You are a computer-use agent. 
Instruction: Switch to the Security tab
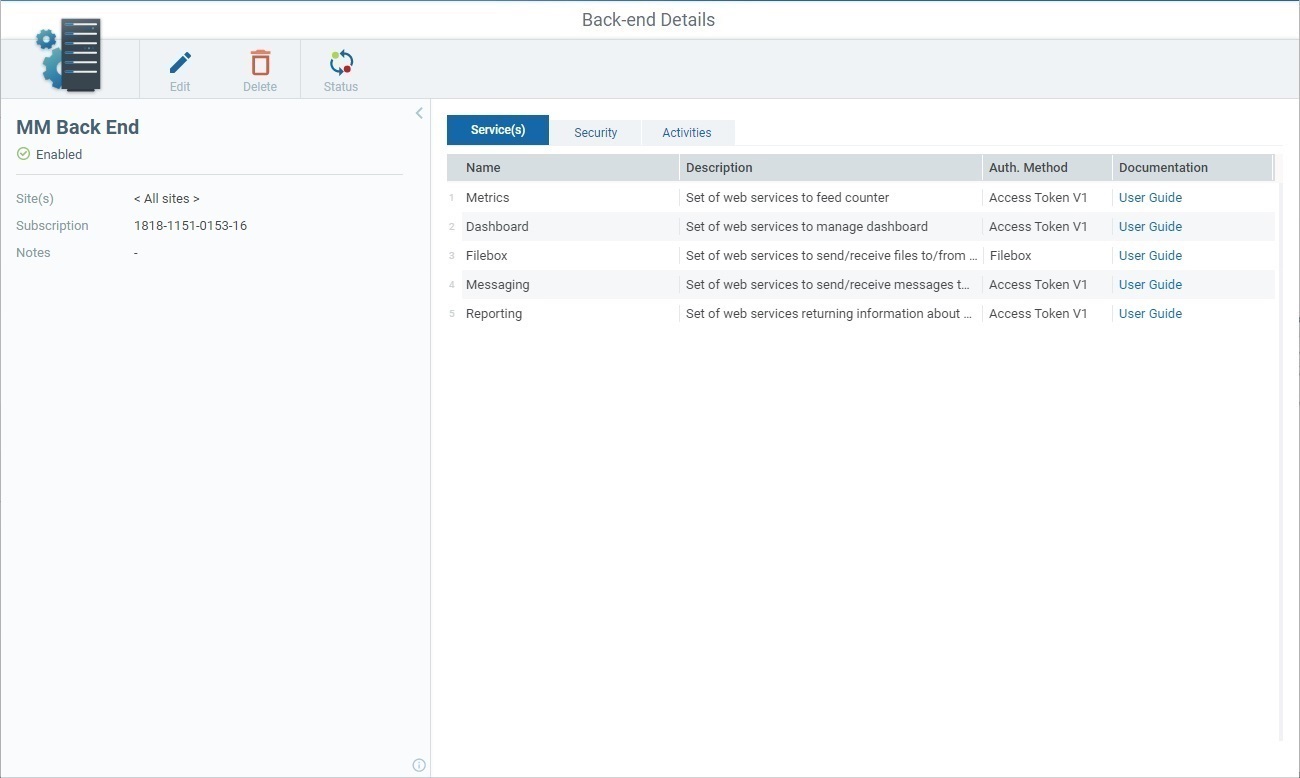coord(595,132)
